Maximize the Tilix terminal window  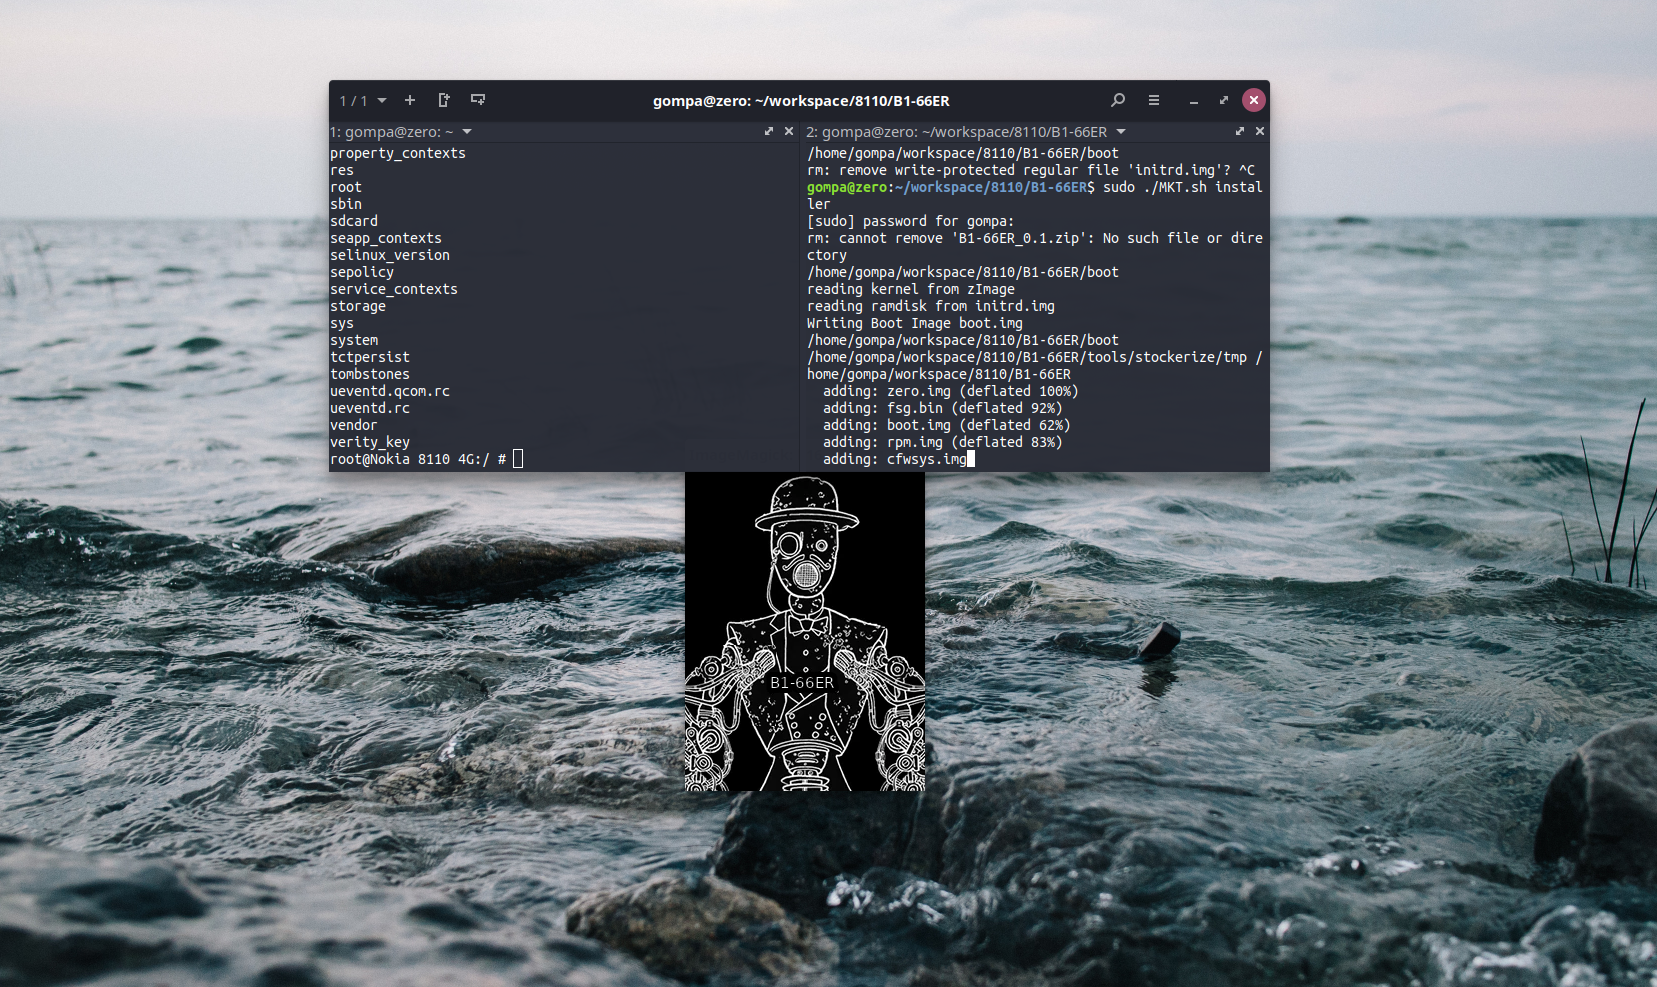[x=1224, y=100]
